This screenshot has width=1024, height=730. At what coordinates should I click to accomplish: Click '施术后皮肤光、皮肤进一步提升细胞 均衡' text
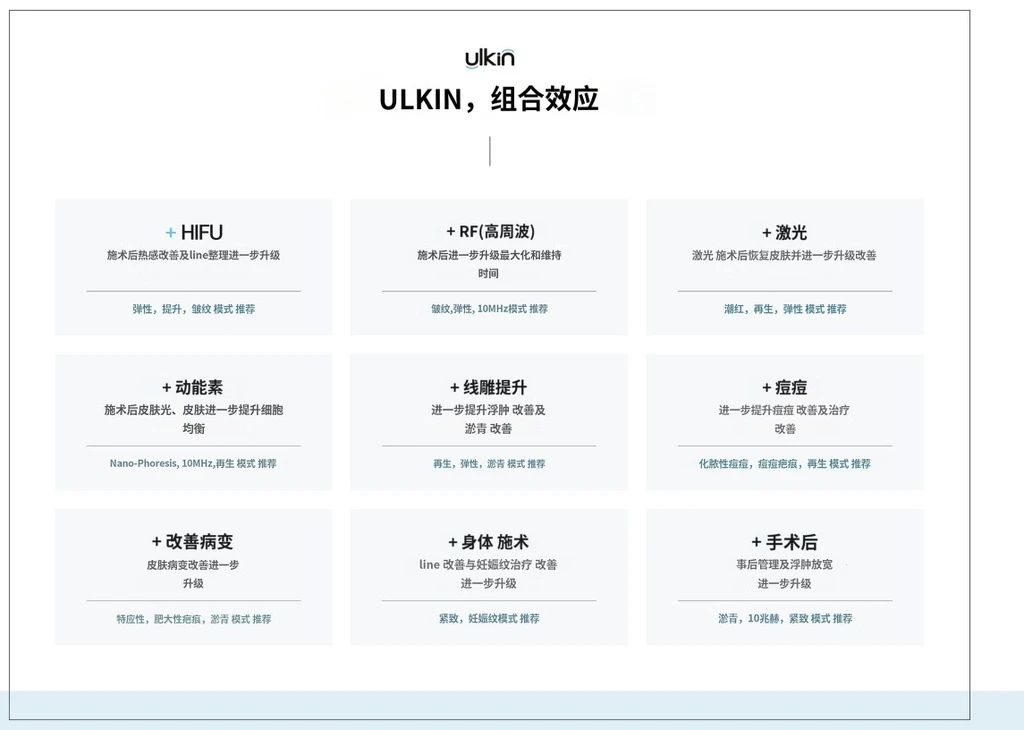(x=193, y=419)
